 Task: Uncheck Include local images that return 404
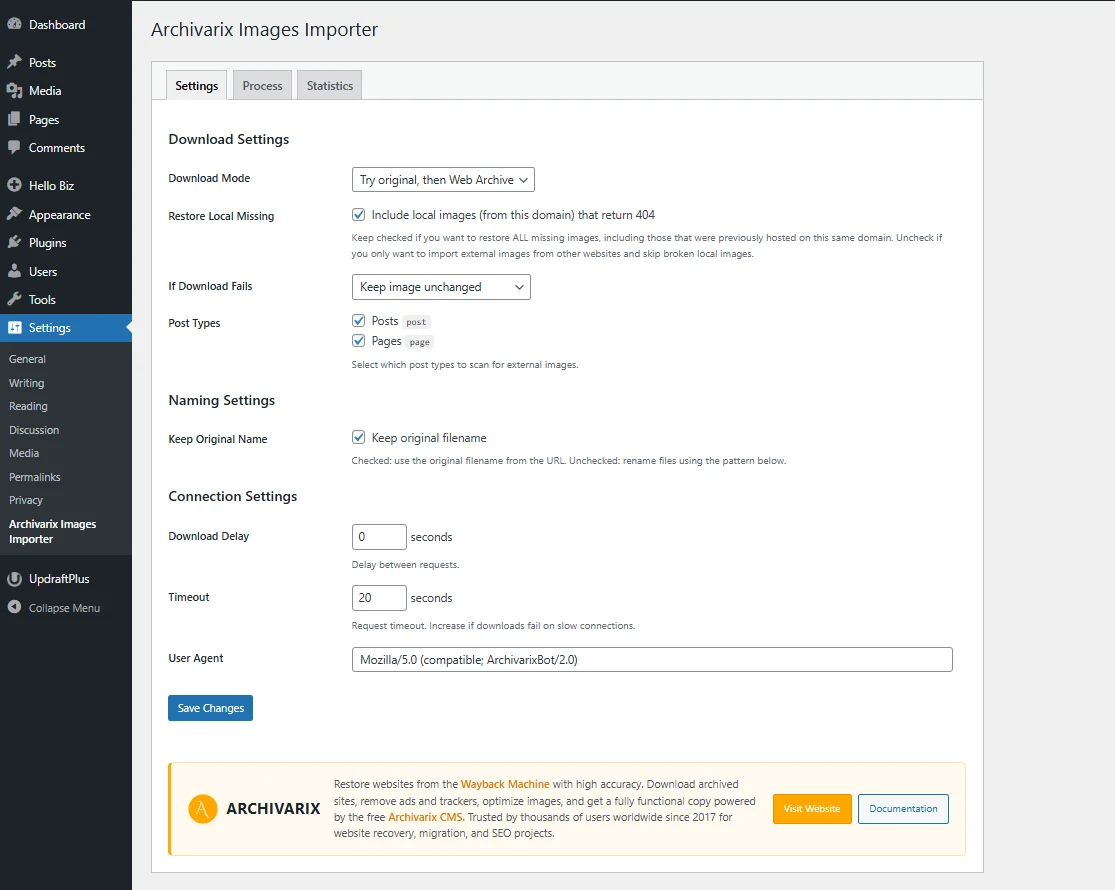(x=359, y=215)
